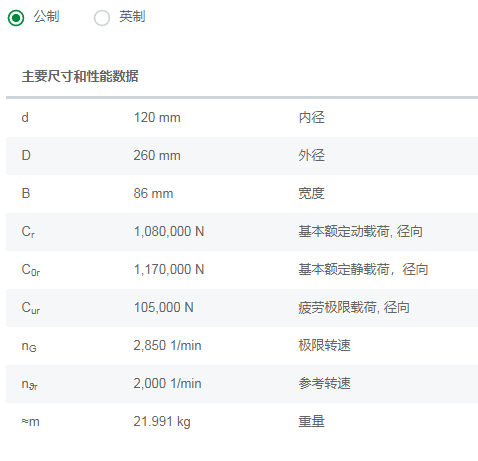
Task: Click the 105,000 N fatigue limit value
Action: pos(163,307)
